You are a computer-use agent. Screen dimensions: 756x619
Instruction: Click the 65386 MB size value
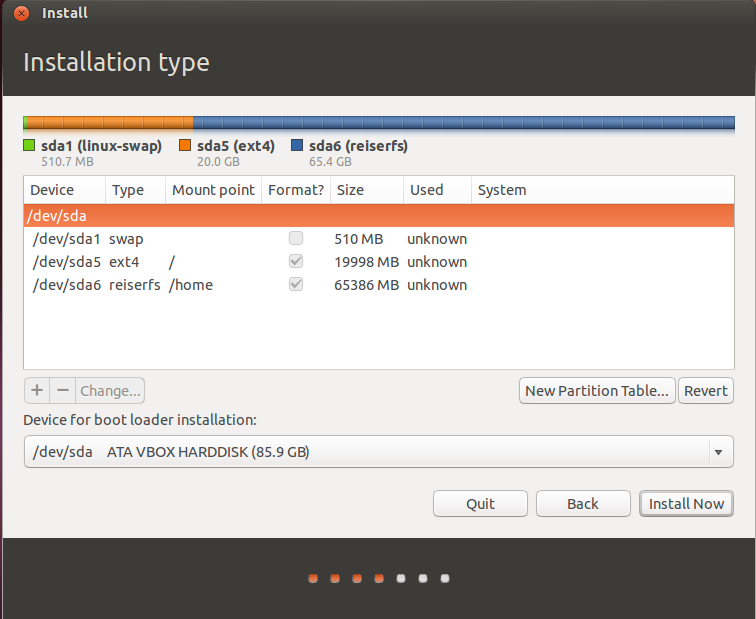(366, 285)
